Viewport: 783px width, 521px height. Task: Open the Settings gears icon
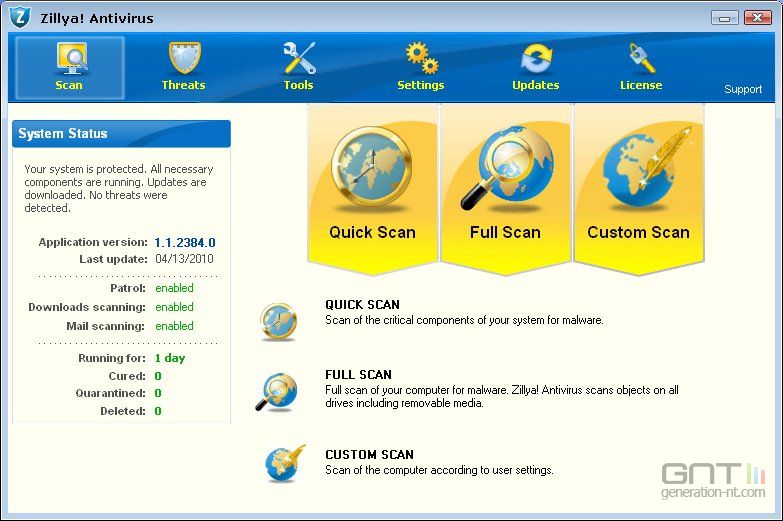pos(422,58)
